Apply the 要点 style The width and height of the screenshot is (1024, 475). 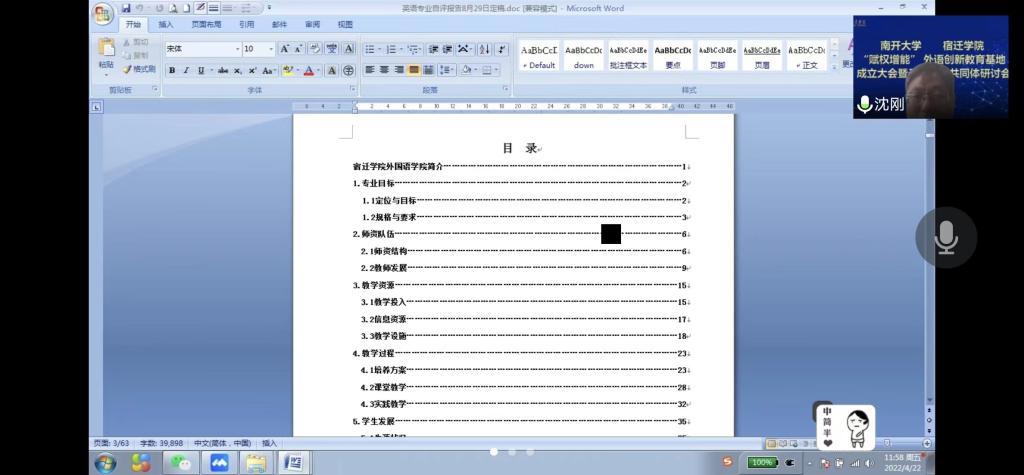672,57
